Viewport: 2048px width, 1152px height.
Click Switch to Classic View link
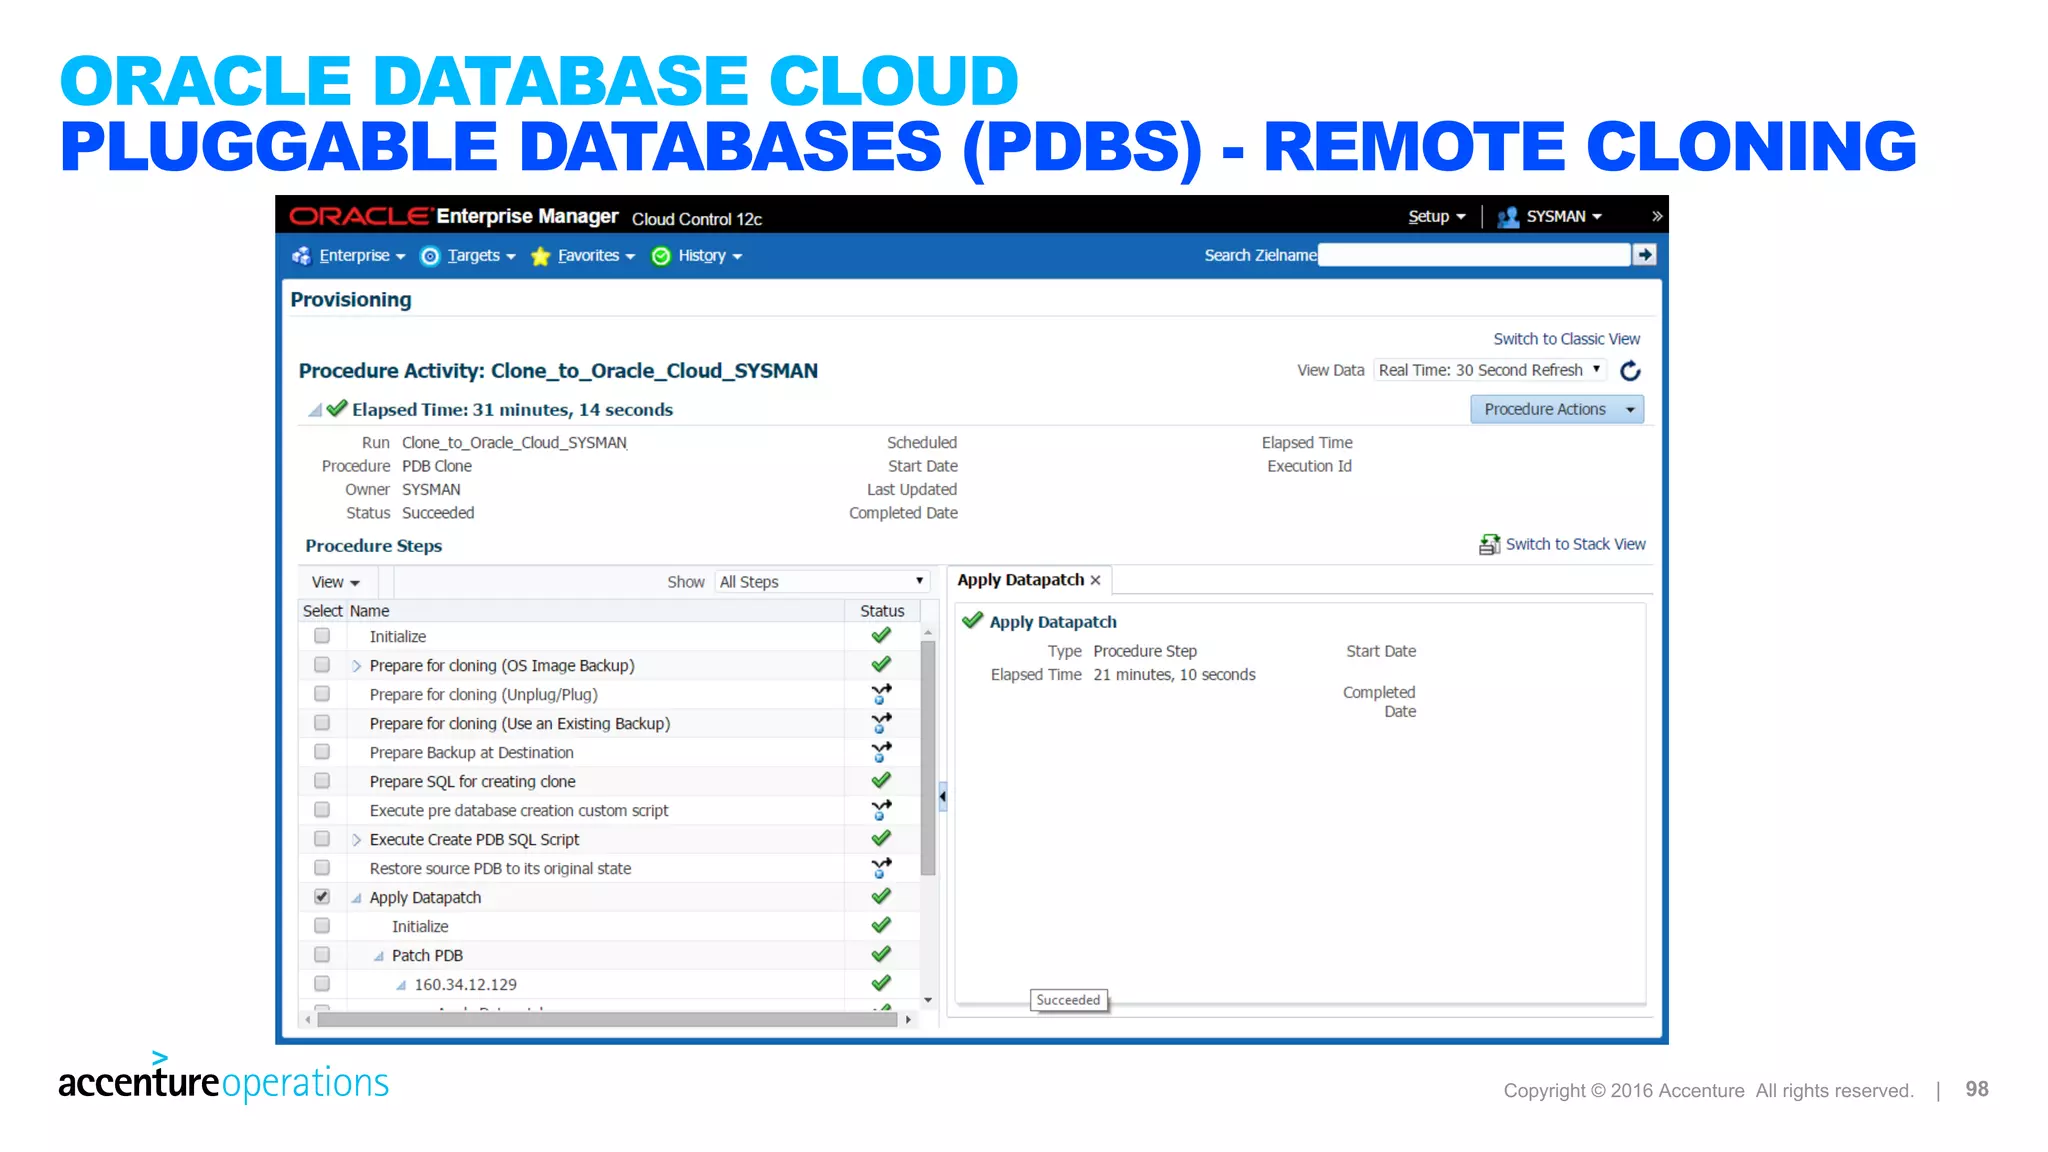[x=1566, y=339]
